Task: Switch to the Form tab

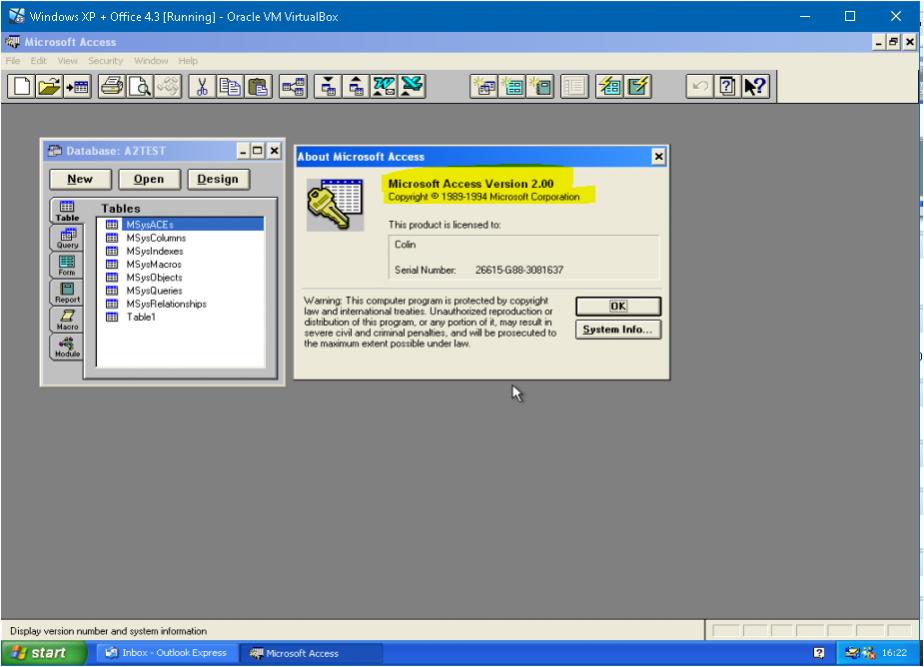Action: [67, 265]
